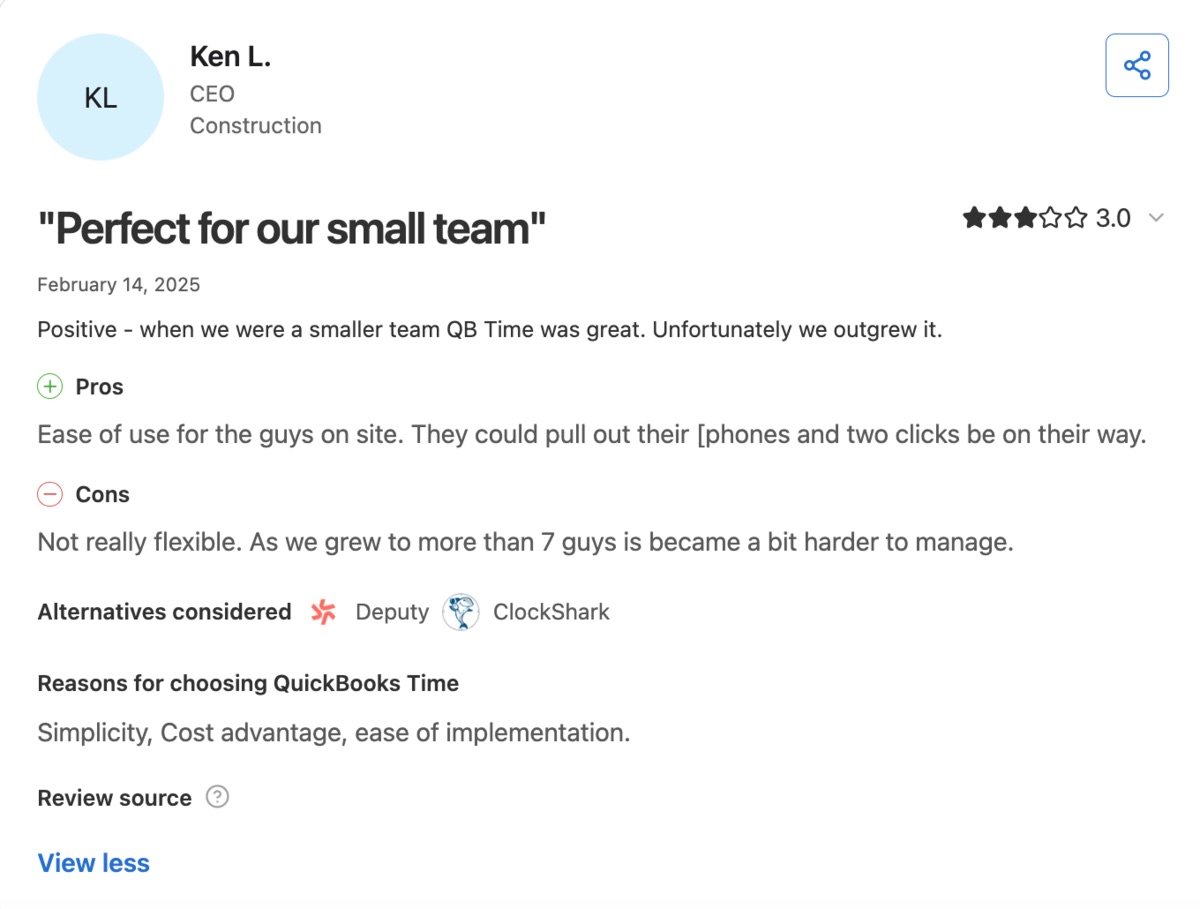
Task: Collapse the review with View less
Action: pyautogui.click(x=93, y=863)
